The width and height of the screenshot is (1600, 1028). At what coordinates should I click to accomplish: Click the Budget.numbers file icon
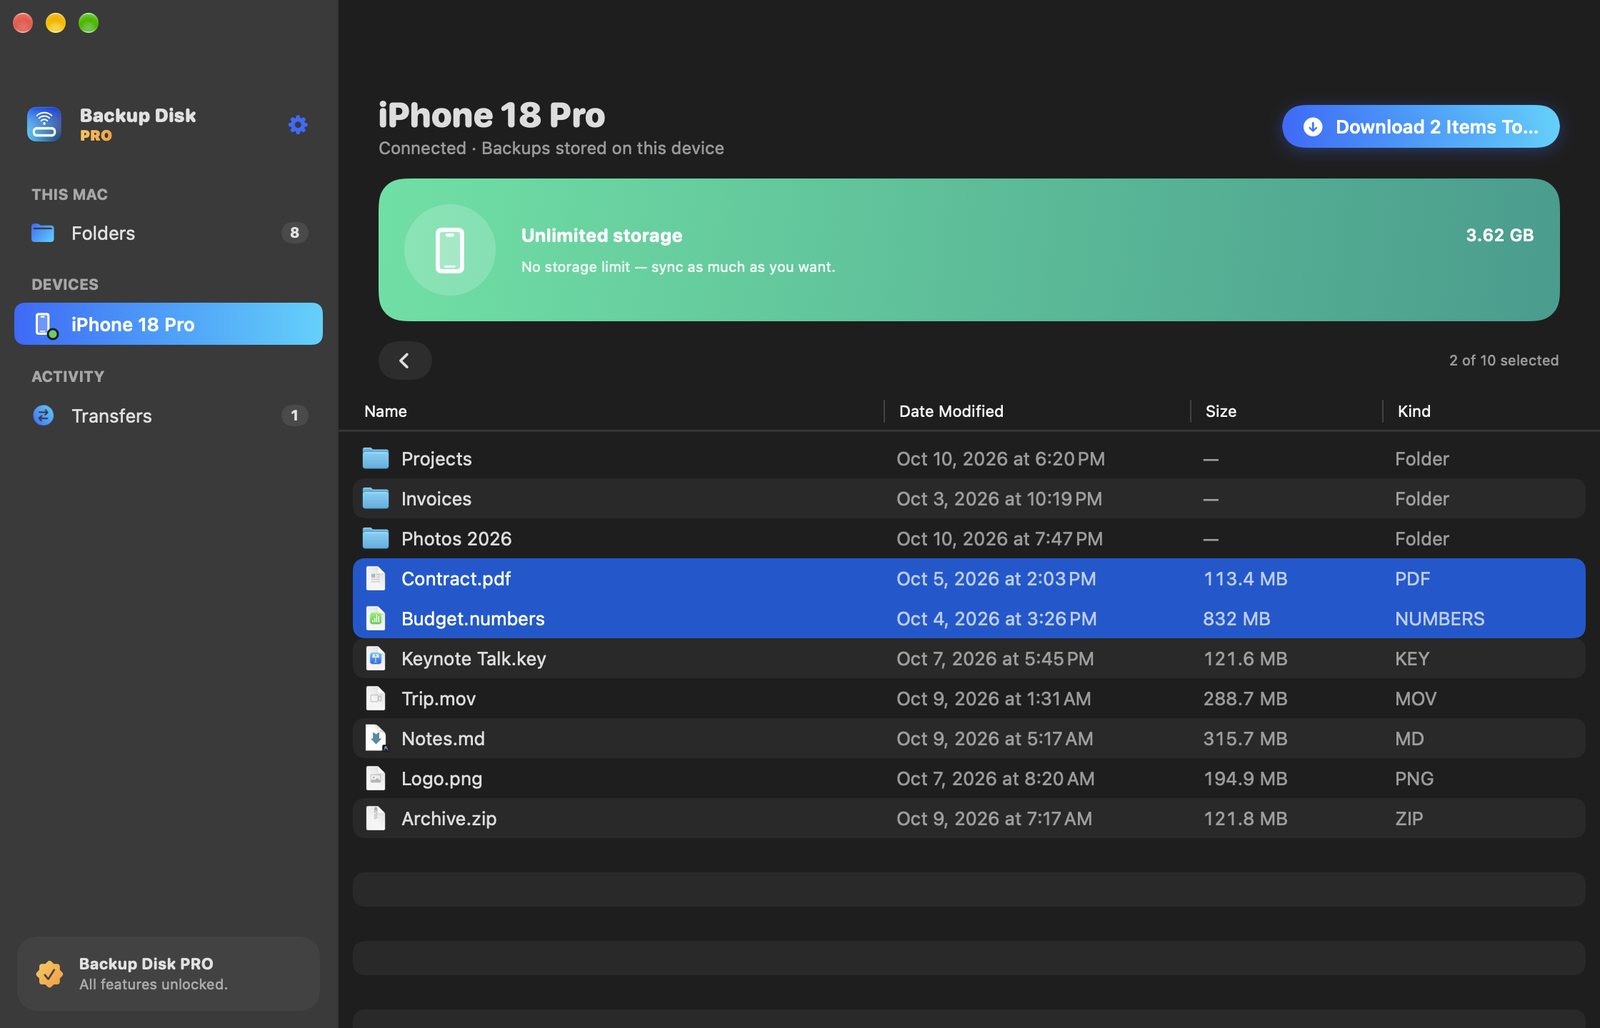point(376,619)
